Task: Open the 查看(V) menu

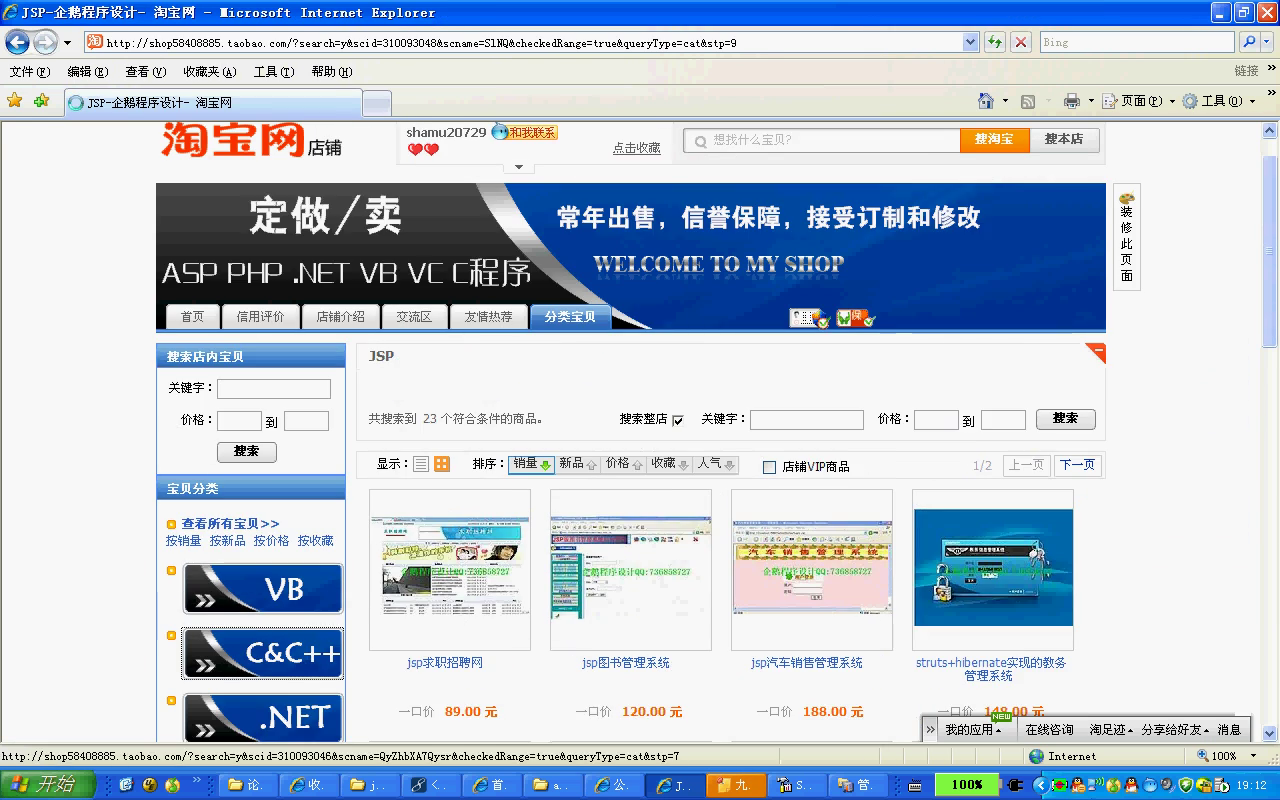Action: 145,72
